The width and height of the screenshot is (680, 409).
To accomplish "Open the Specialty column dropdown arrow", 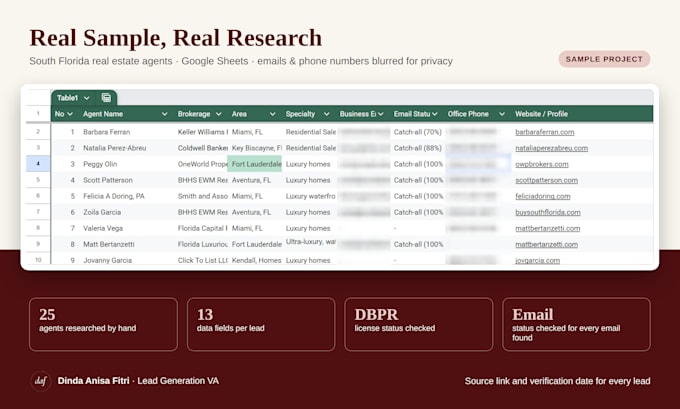I will point(327,114).
